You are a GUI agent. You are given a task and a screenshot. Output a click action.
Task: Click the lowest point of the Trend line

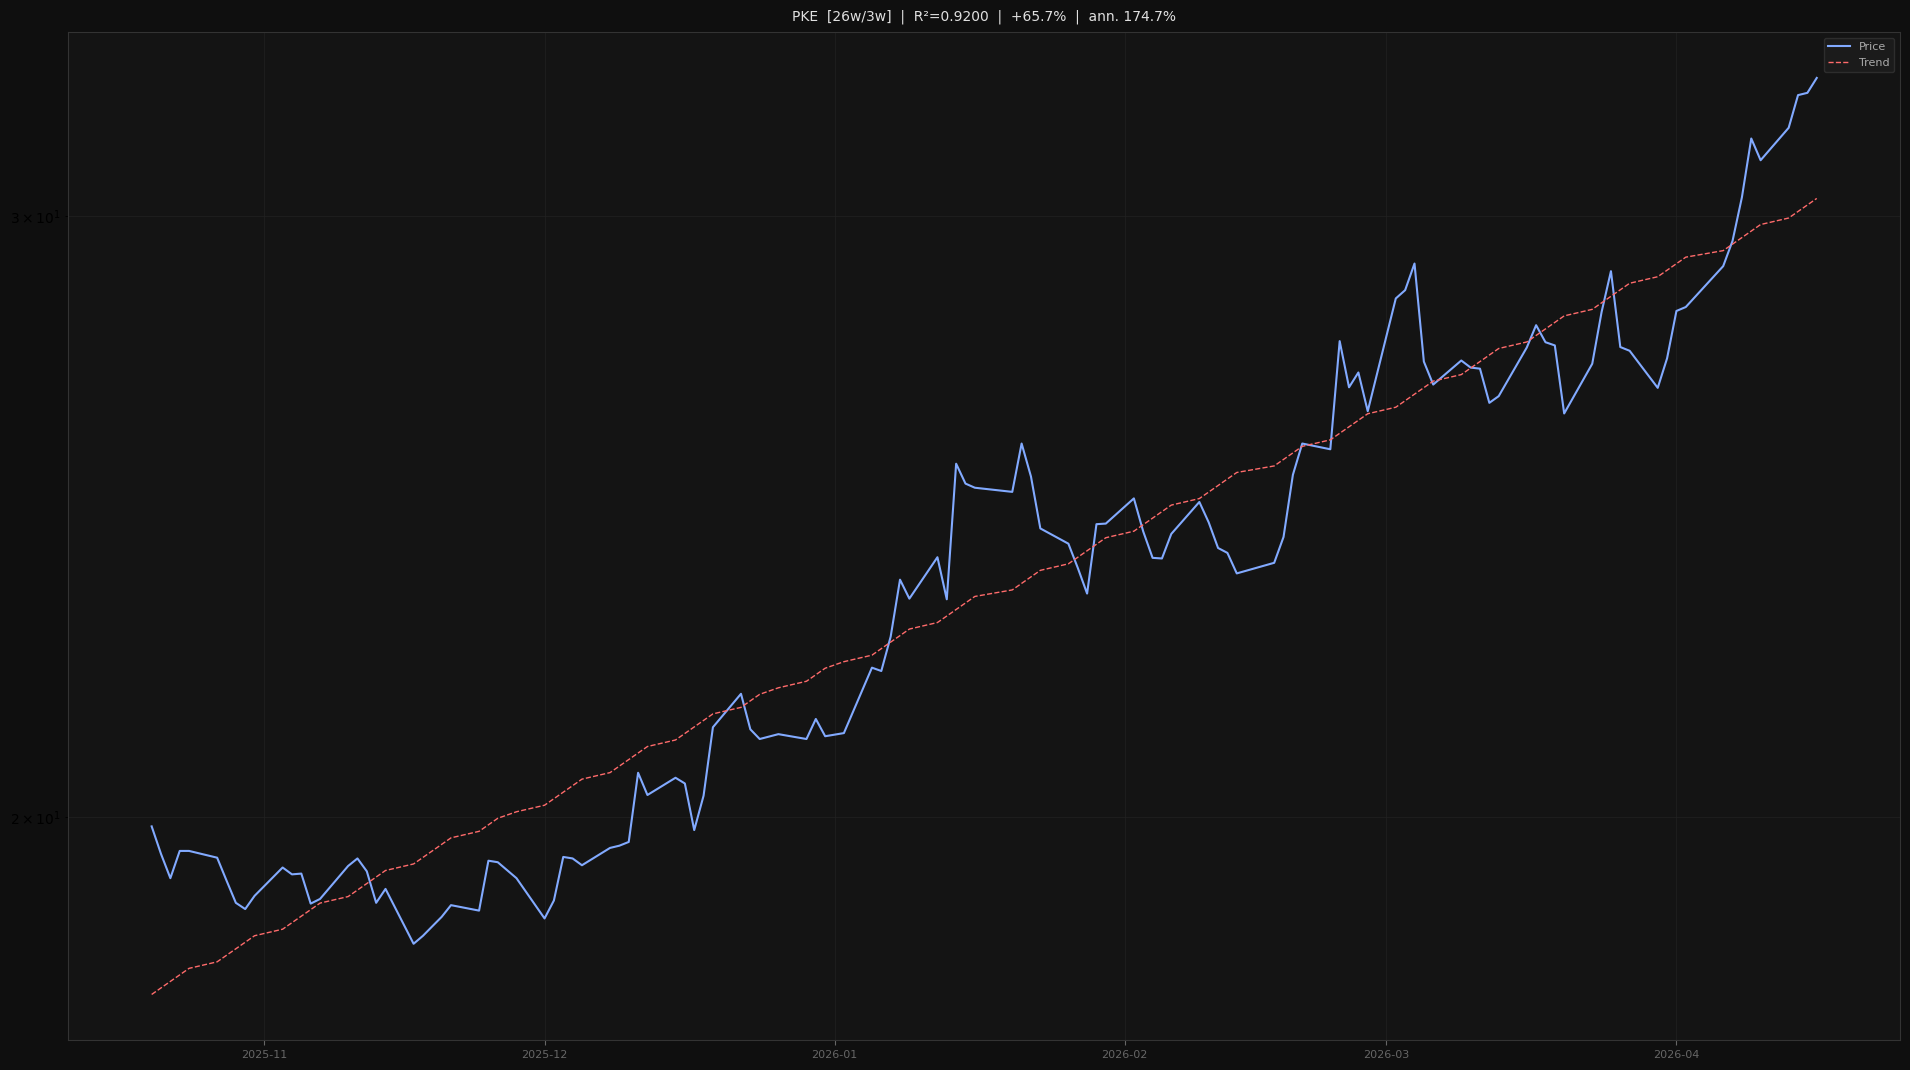152,994
